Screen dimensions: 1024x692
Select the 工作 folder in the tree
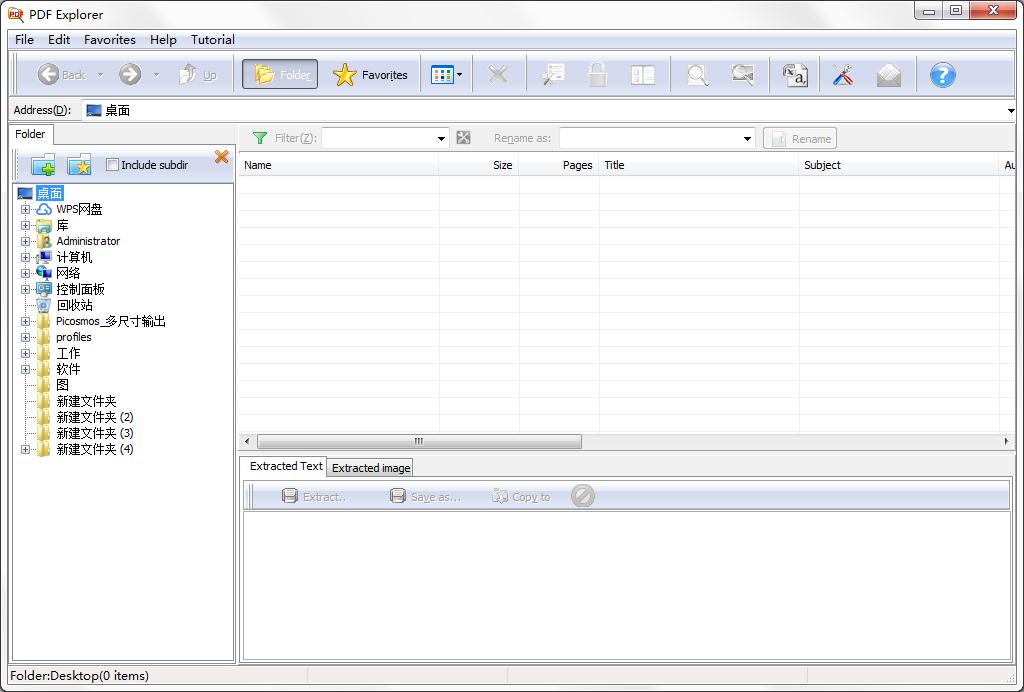(x=68, y=353)
